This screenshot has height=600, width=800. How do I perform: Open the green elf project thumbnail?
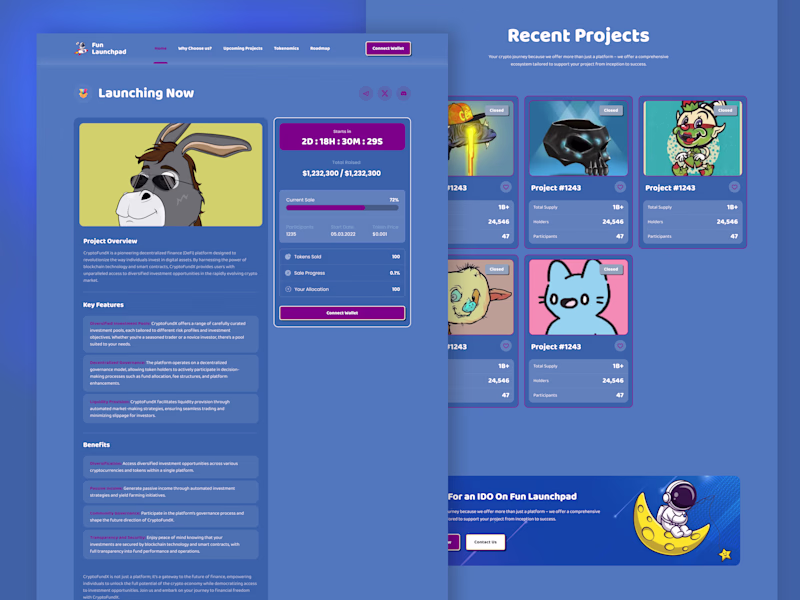(693, 138)
